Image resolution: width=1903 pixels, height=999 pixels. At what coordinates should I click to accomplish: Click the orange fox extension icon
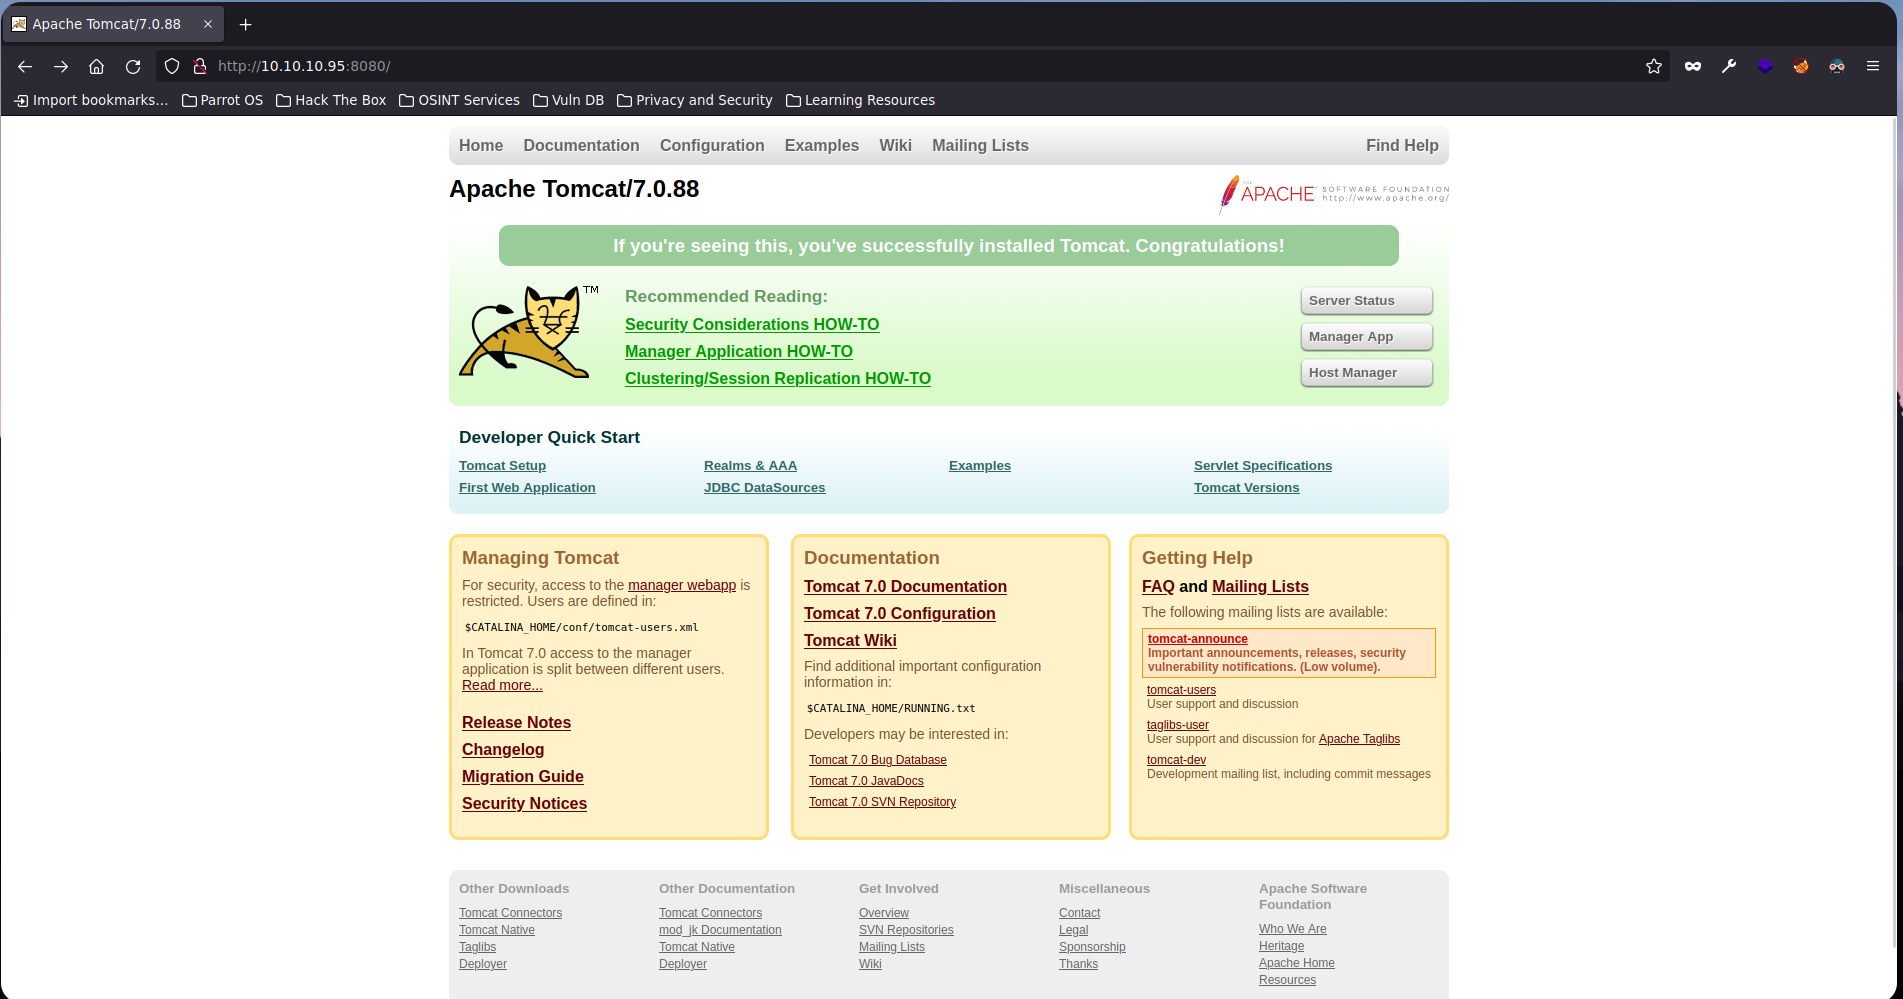[x=1801, y=66]
